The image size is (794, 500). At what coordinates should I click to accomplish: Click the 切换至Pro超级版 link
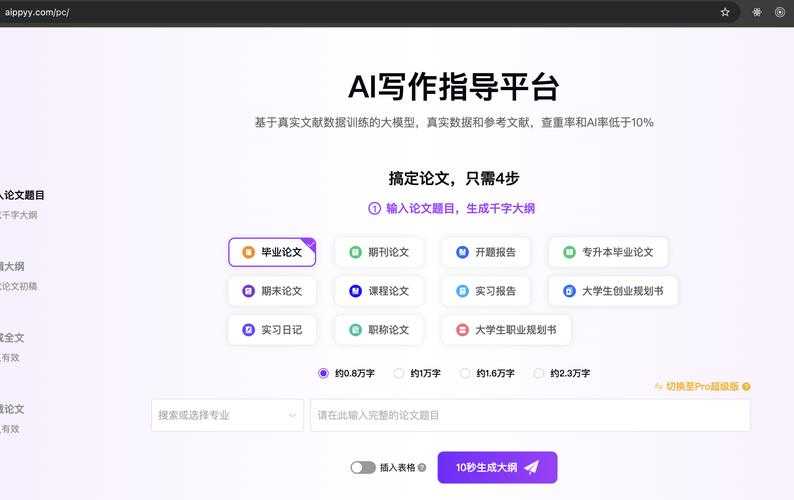tap(702, 387)
